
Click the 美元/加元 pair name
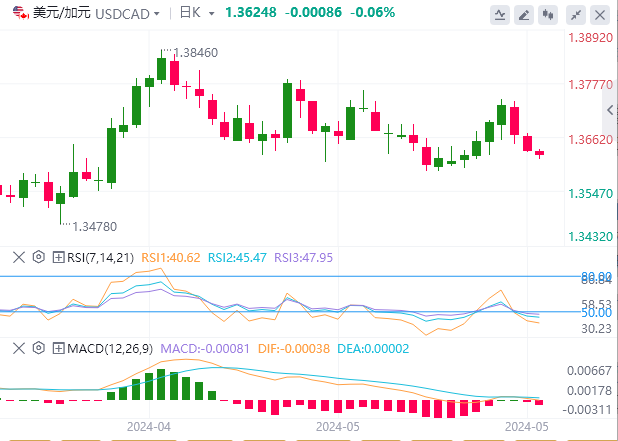(x=62, y=13)
